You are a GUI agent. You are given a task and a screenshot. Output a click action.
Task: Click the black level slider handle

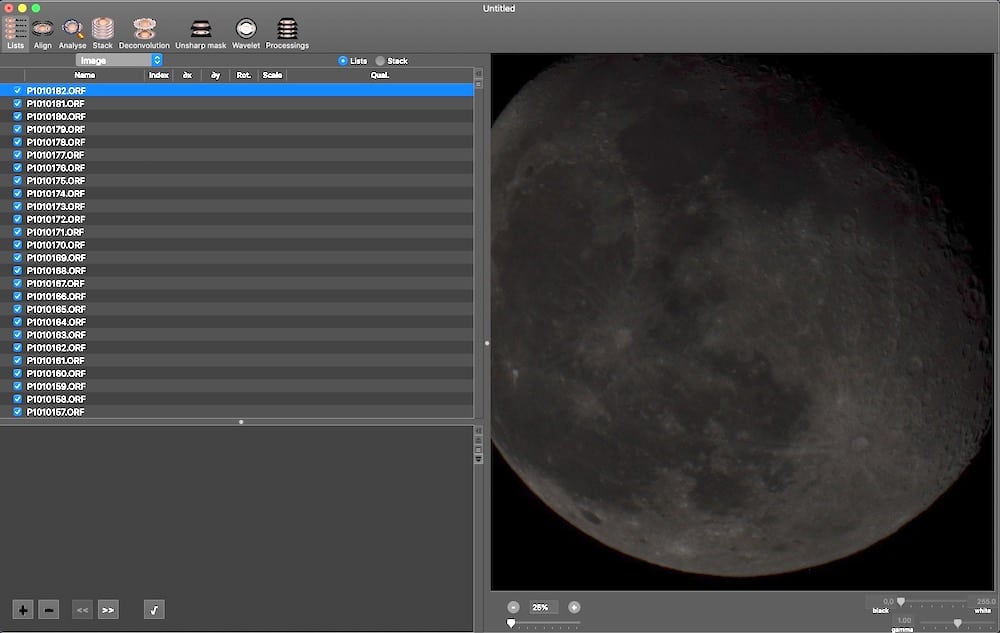901,602
